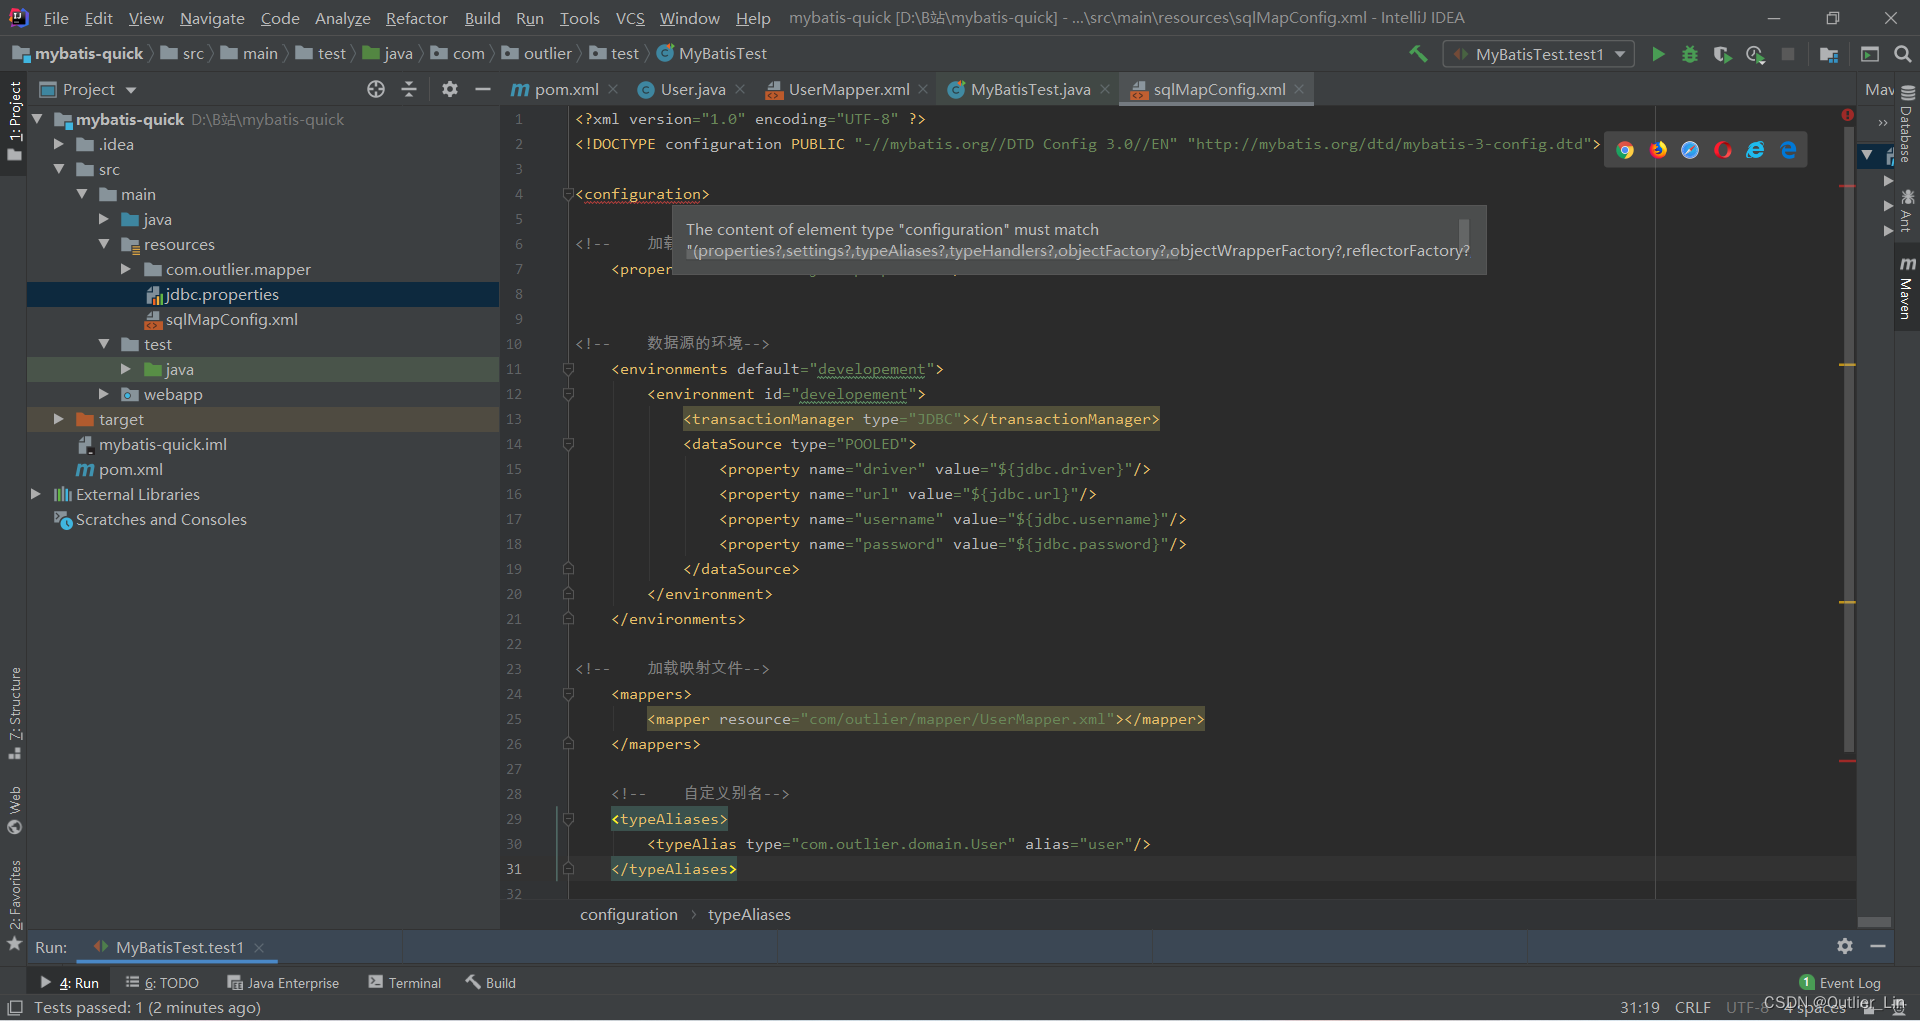Click the Build project hammer icon

[x=1418, y=54]
